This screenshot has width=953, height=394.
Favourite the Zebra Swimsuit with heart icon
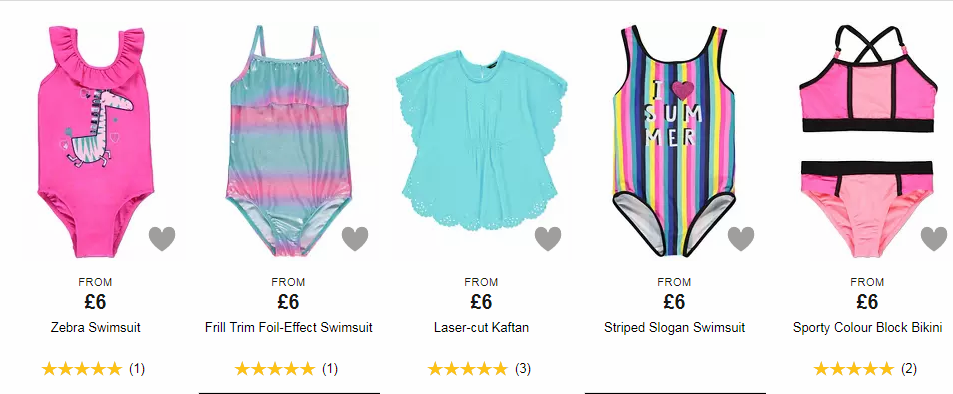pyautogui.click(x=162, y=238)
